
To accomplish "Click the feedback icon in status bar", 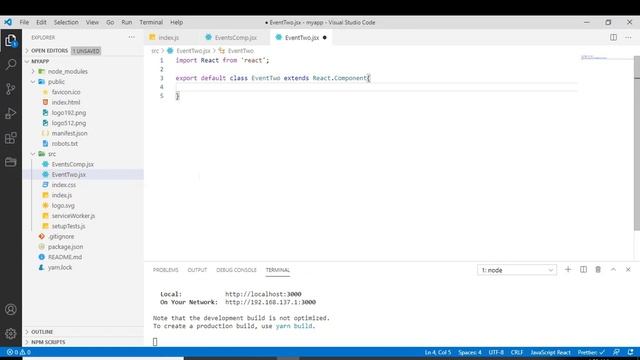I will pos(616,352).
